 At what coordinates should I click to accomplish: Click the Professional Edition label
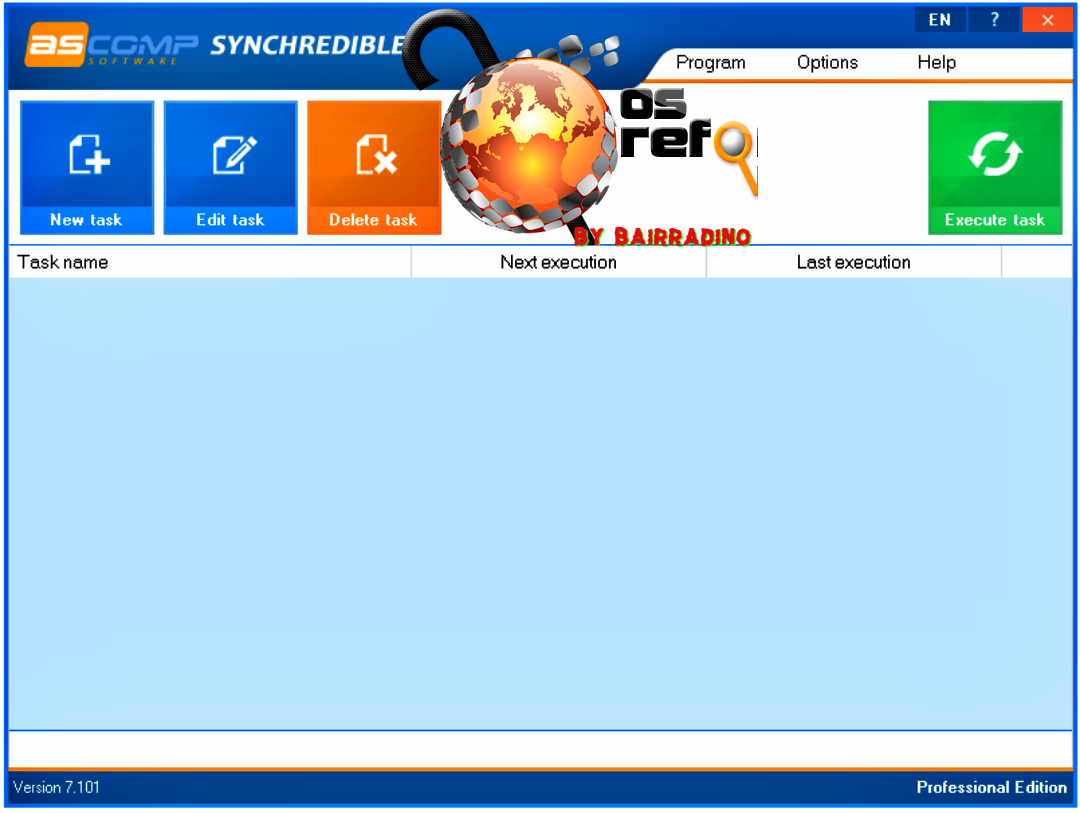[991, 787]
